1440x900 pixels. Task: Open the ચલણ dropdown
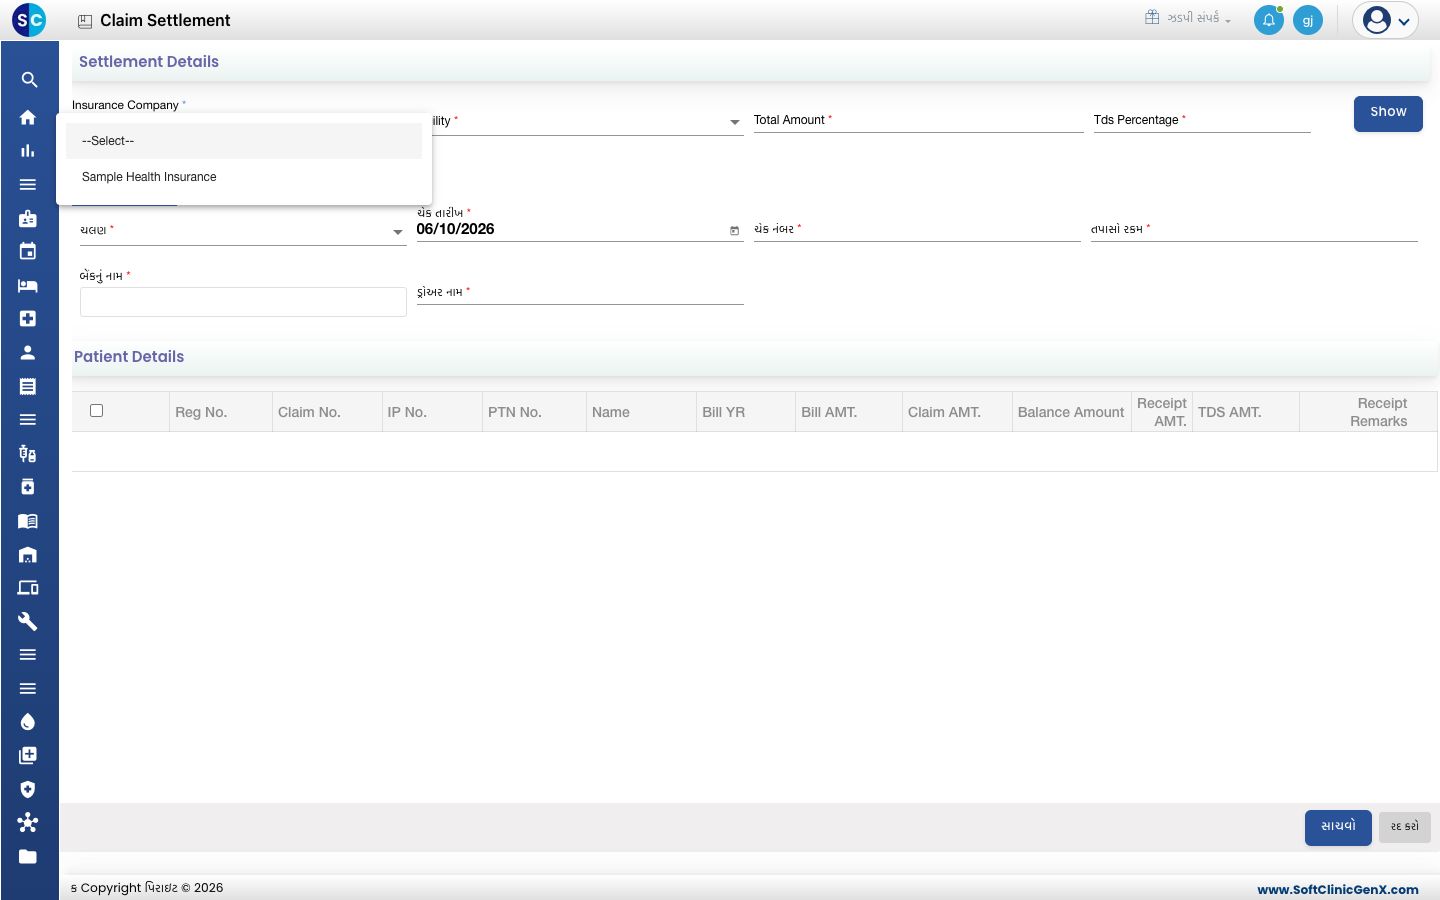243,231
